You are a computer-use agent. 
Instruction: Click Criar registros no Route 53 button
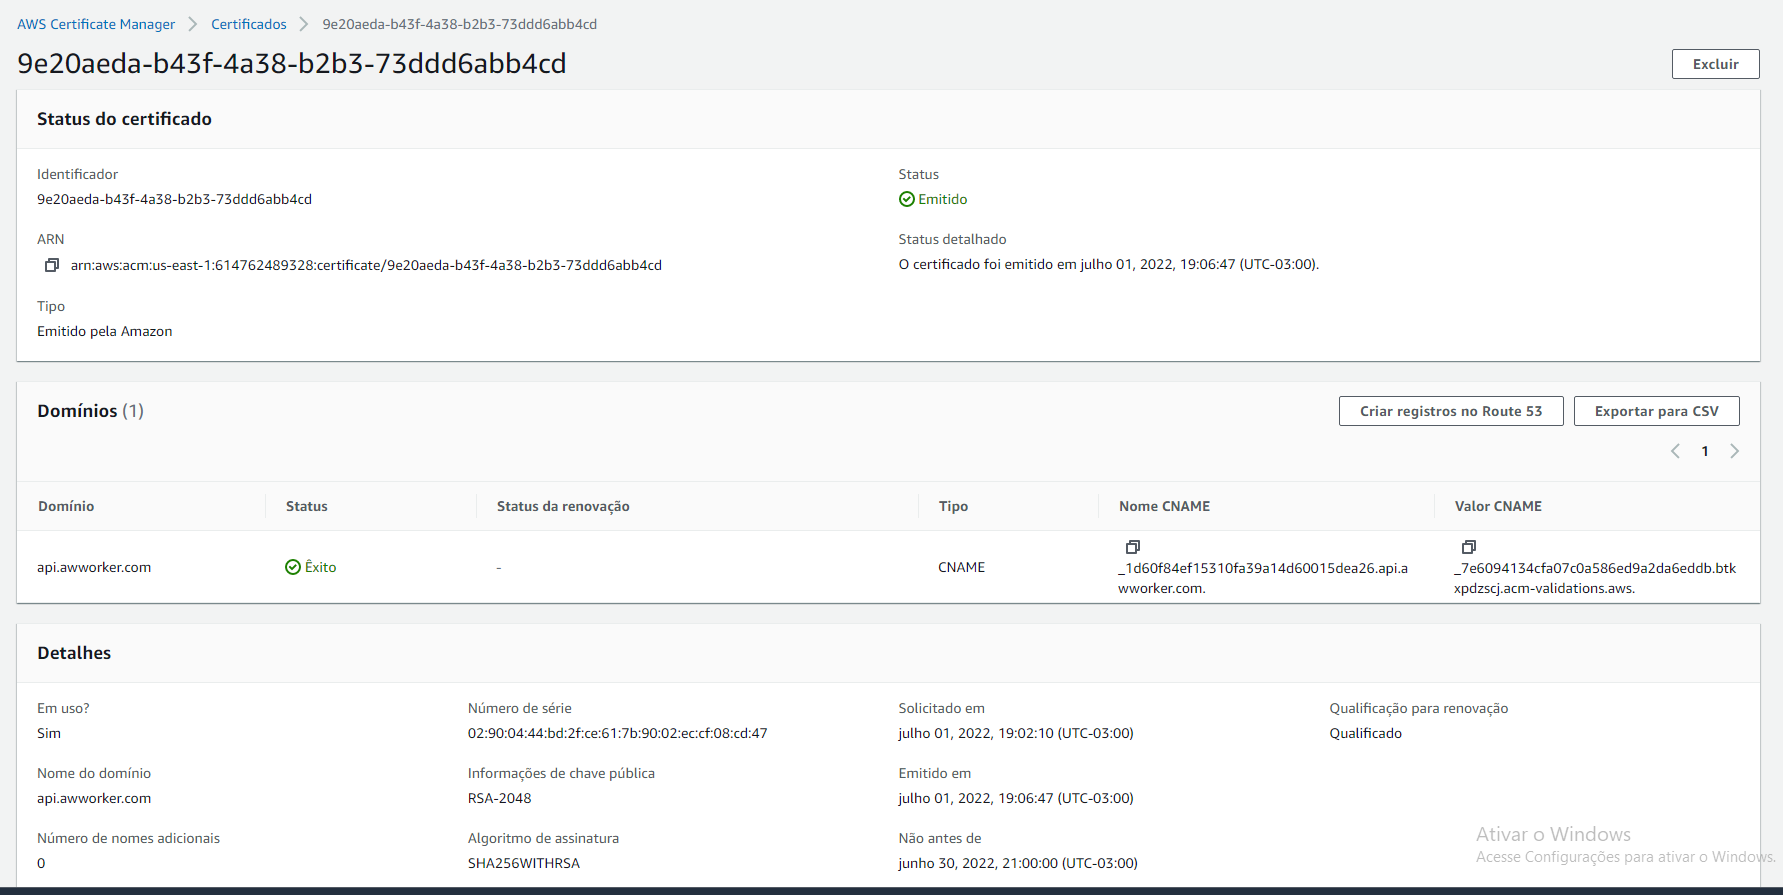[x=1451, y=411]
